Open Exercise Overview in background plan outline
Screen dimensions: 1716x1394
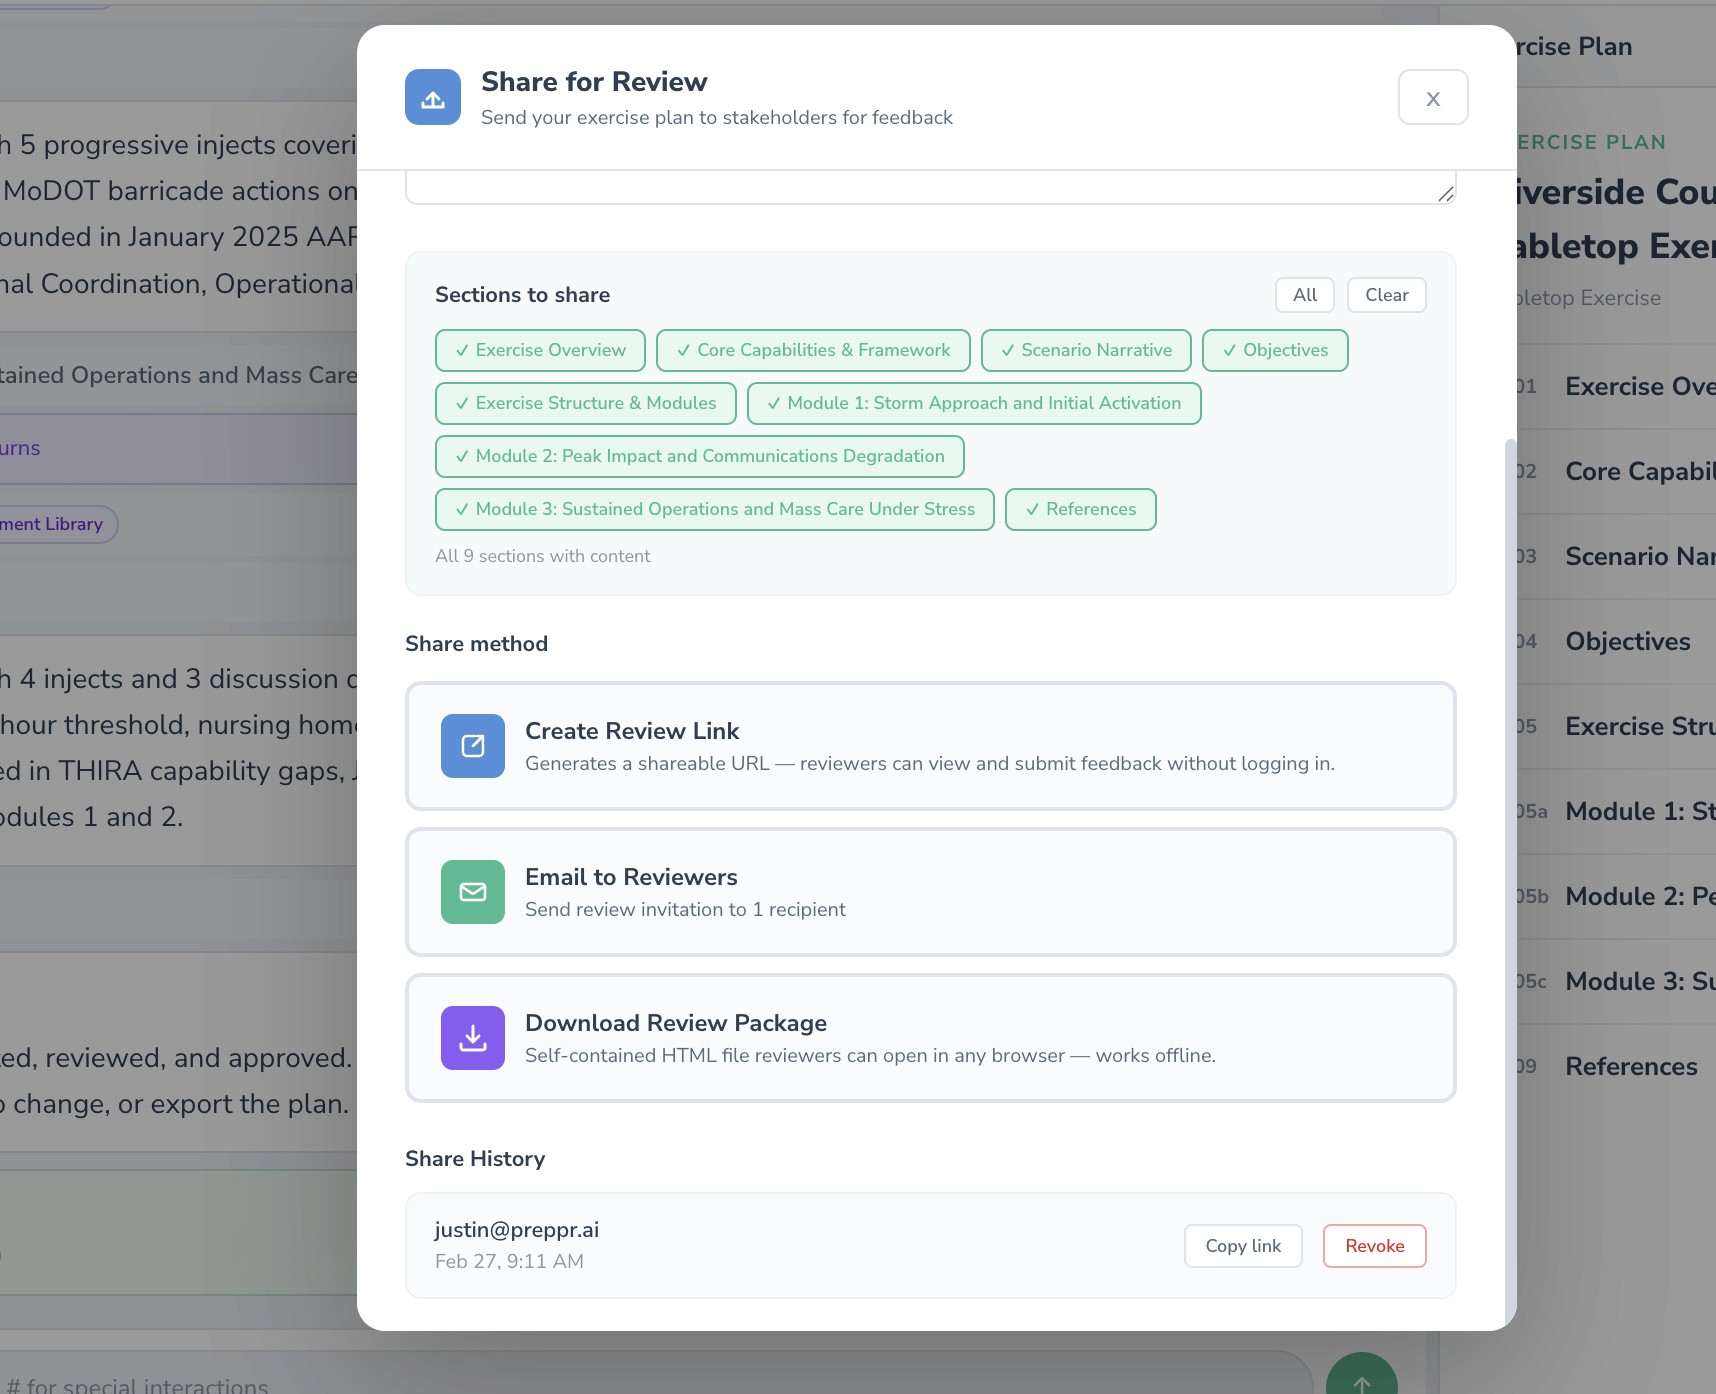click(x=1616, y=386)
